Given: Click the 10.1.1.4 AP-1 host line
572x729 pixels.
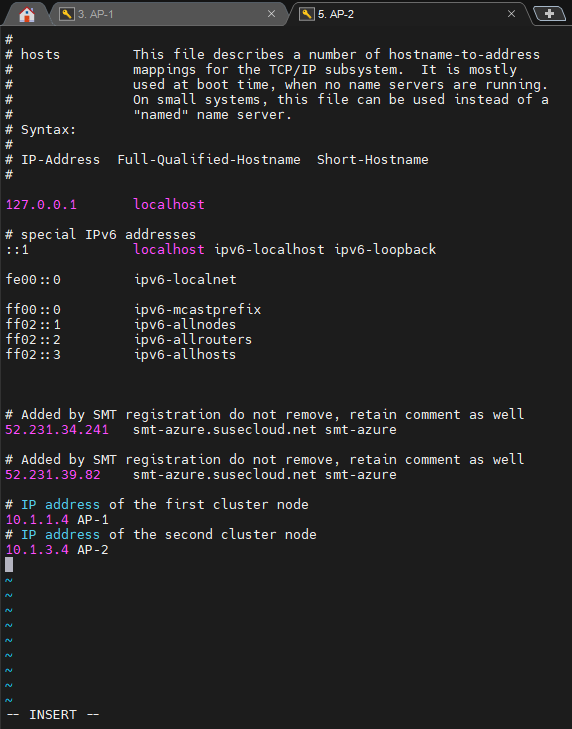Looking at the screenshot, I should 57,520.
